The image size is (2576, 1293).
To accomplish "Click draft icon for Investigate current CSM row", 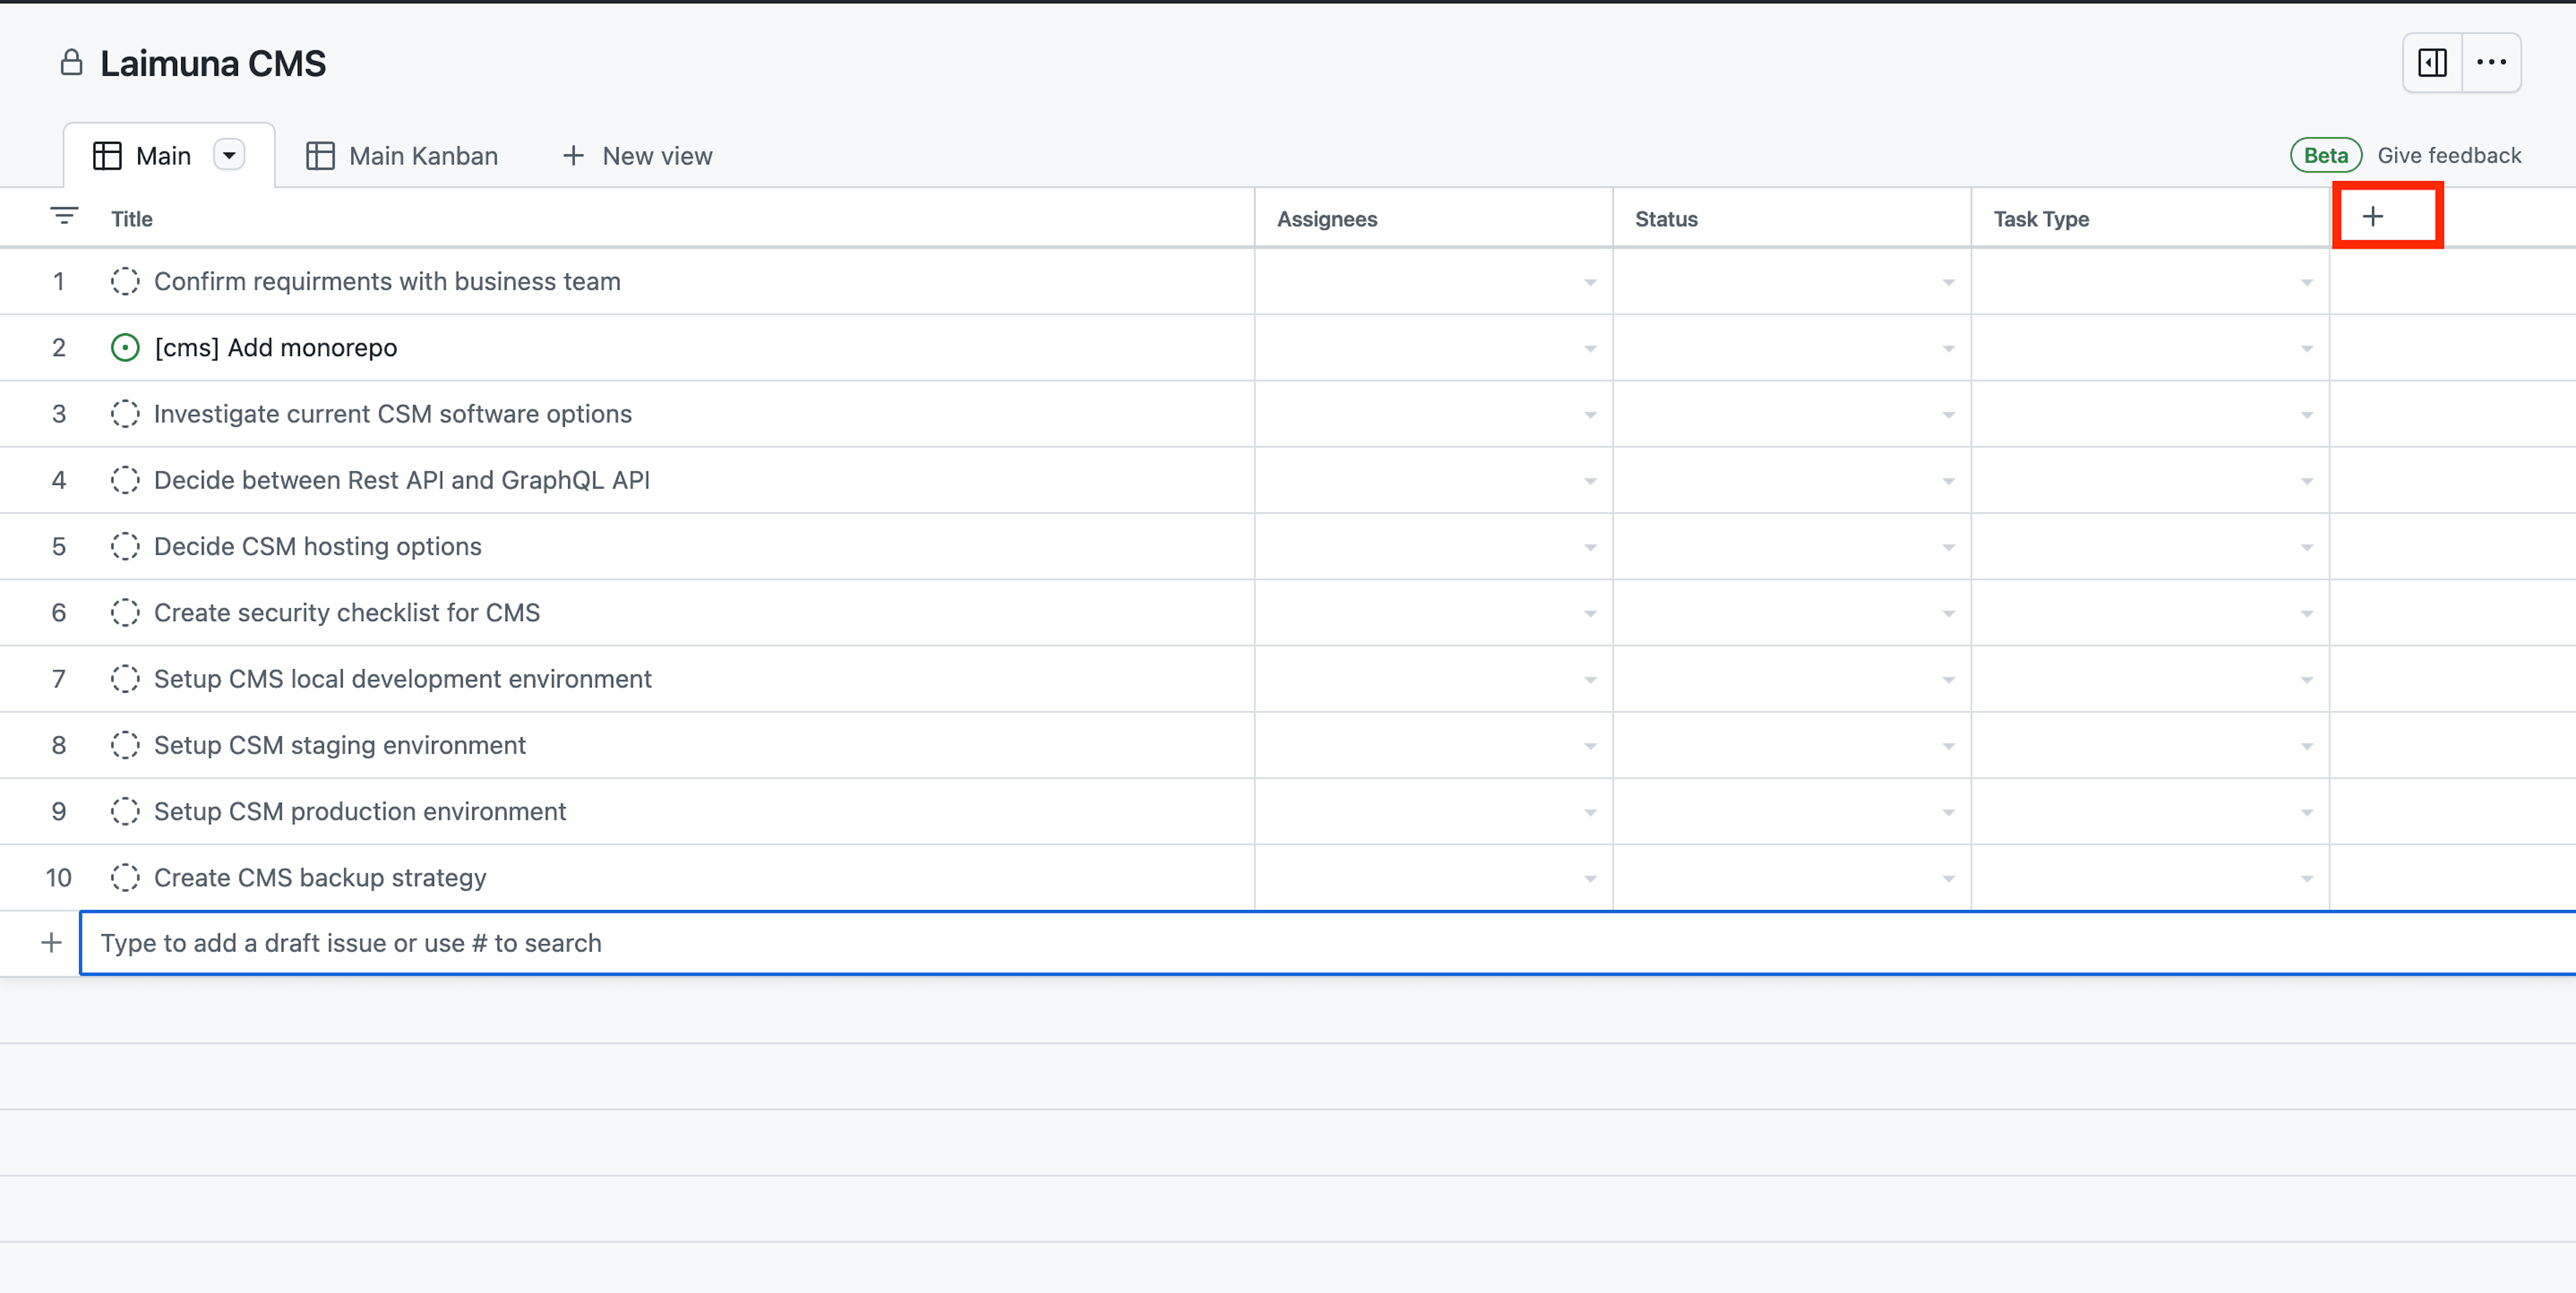I will point(125,414).
